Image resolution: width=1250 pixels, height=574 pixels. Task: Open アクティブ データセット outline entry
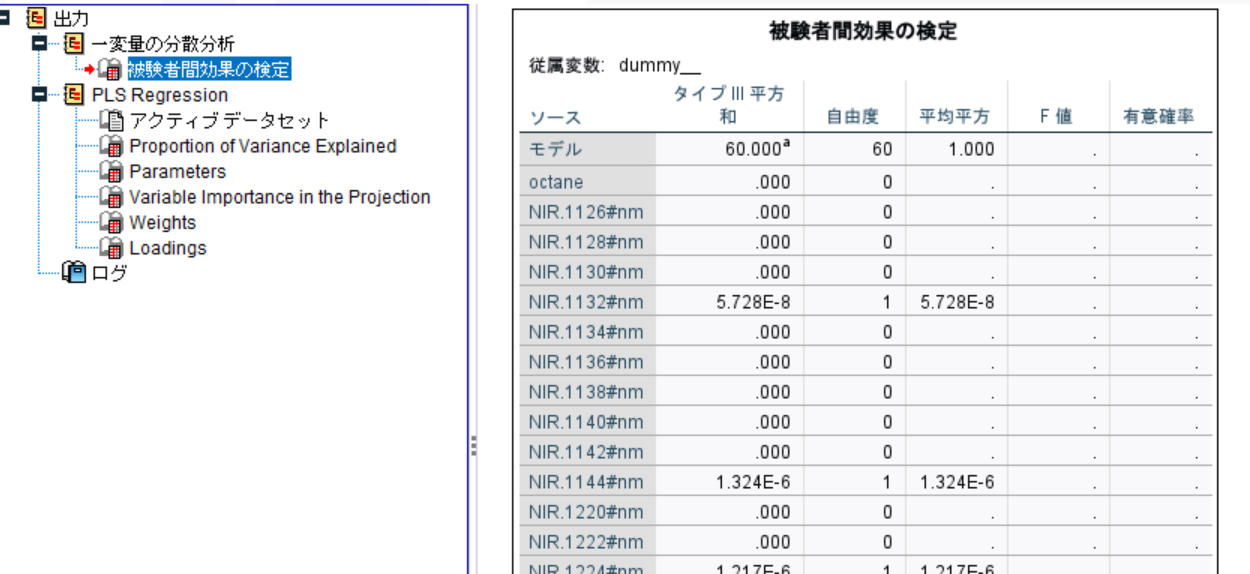coord(230,121)
